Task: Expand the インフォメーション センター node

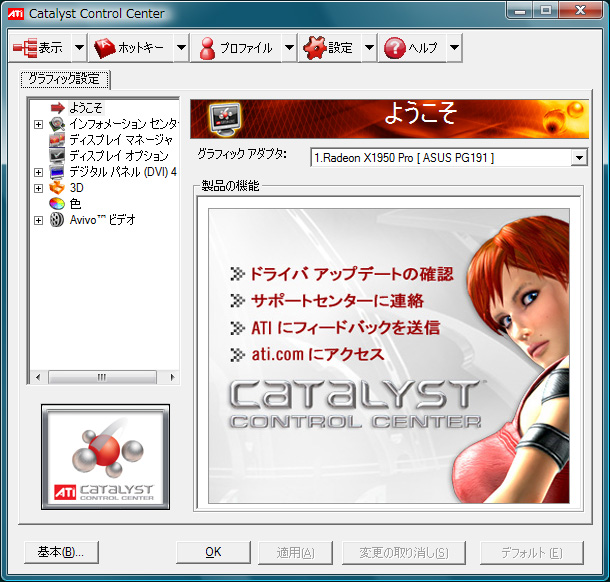Action: click(x=38, y=124)
